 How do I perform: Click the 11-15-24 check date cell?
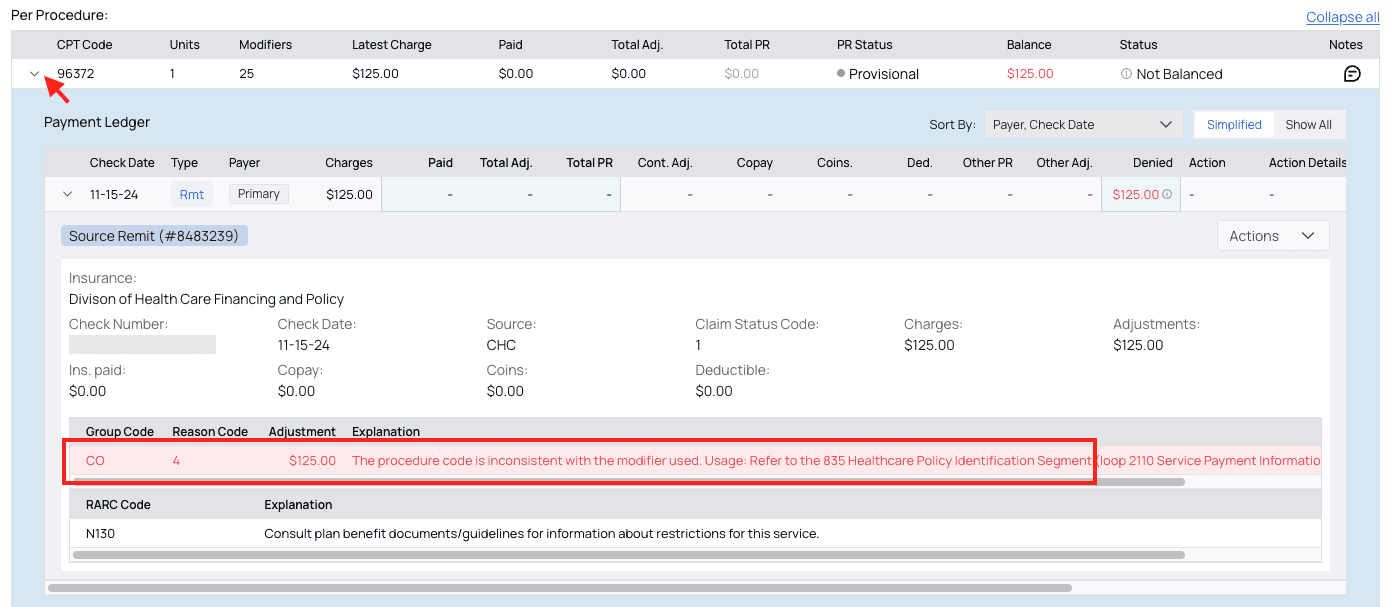coord(116,195)
